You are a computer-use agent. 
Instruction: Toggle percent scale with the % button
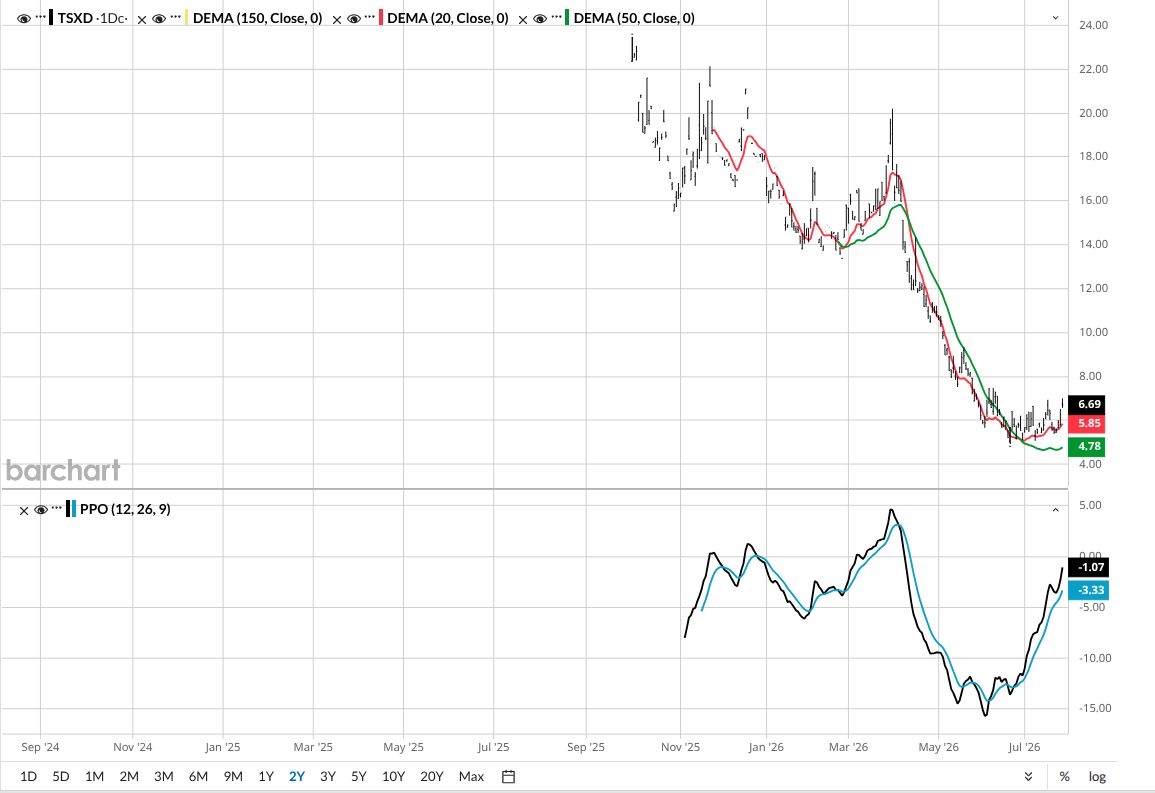[x=1064, y=776]
